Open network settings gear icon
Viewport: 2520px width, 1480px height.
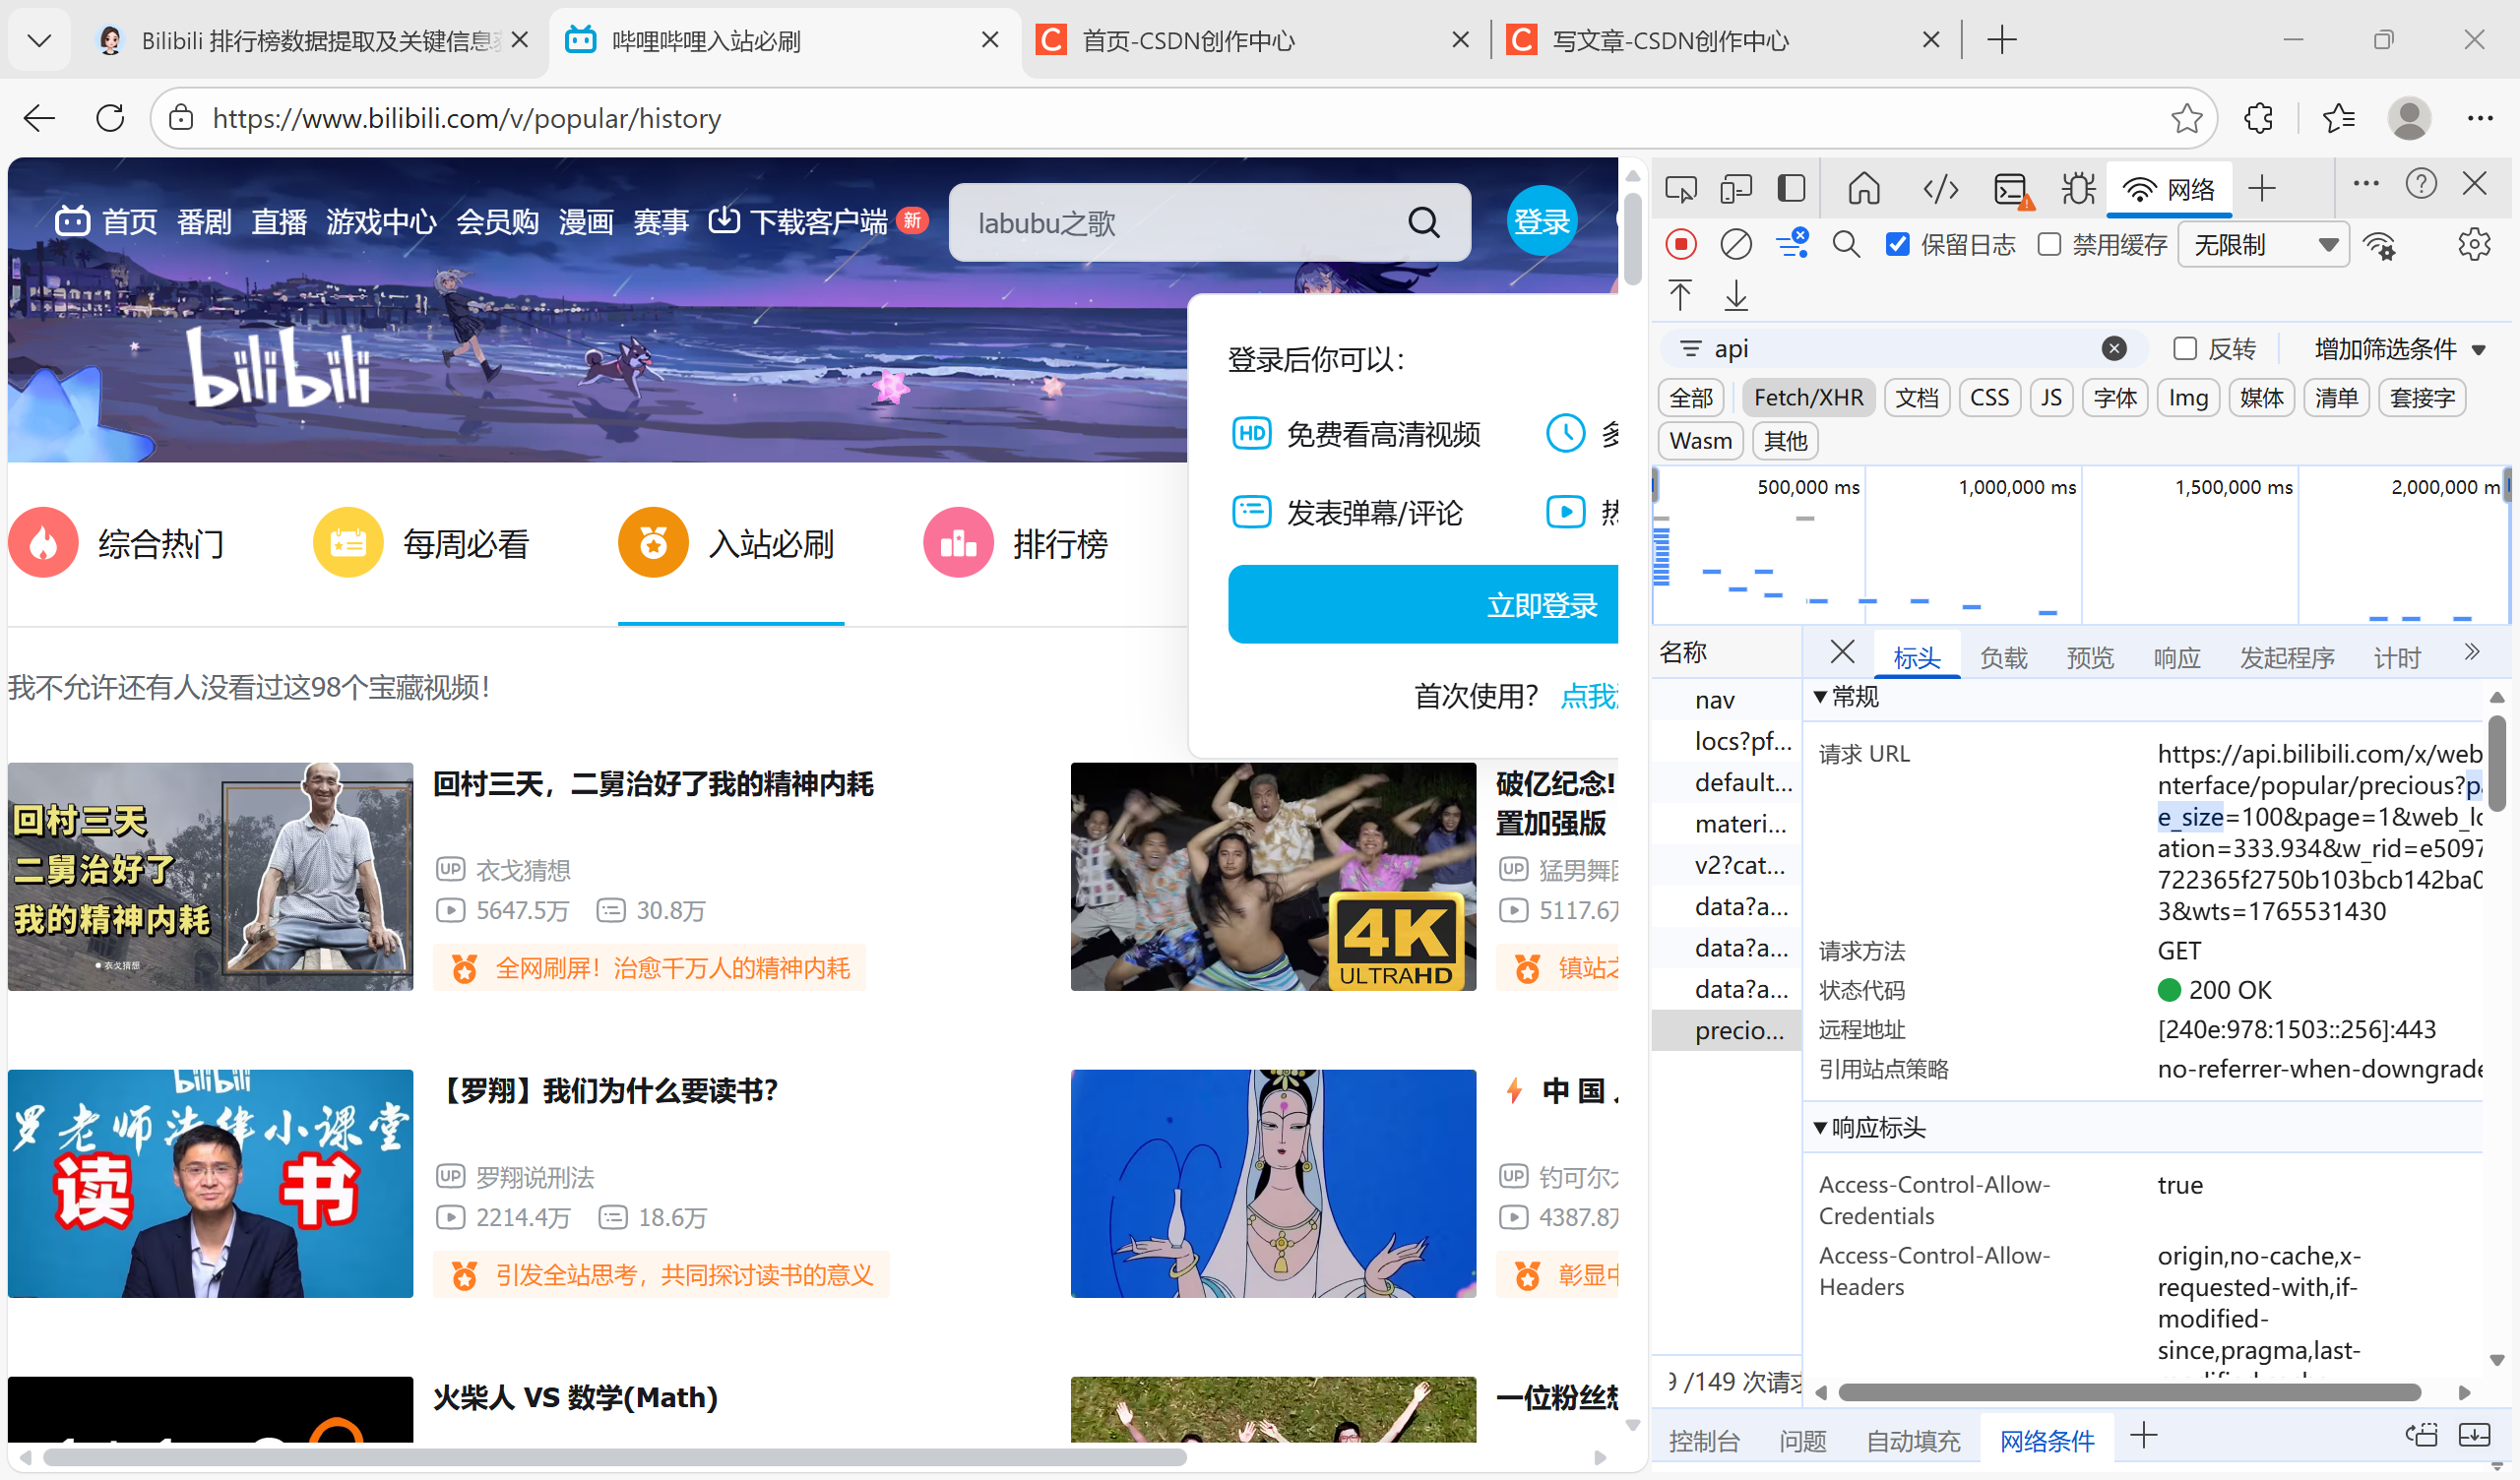[2473, 245]
